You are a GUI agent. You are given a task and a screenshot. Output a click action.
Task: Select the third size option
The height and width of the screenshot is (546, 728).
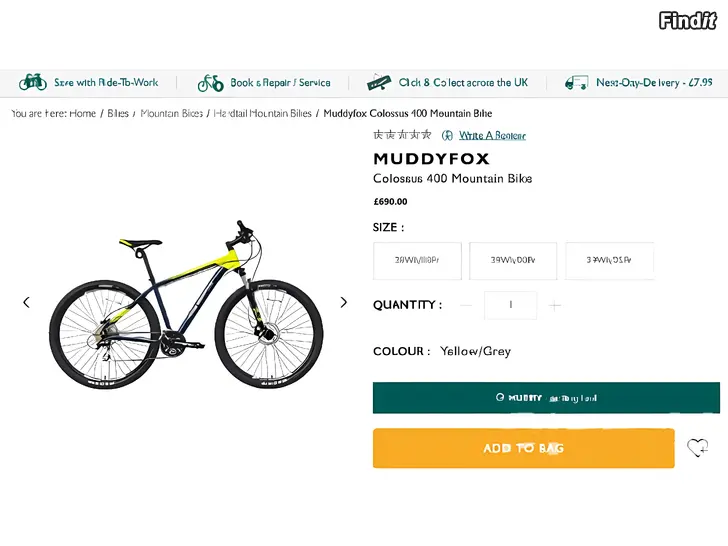tap(609, 260)
